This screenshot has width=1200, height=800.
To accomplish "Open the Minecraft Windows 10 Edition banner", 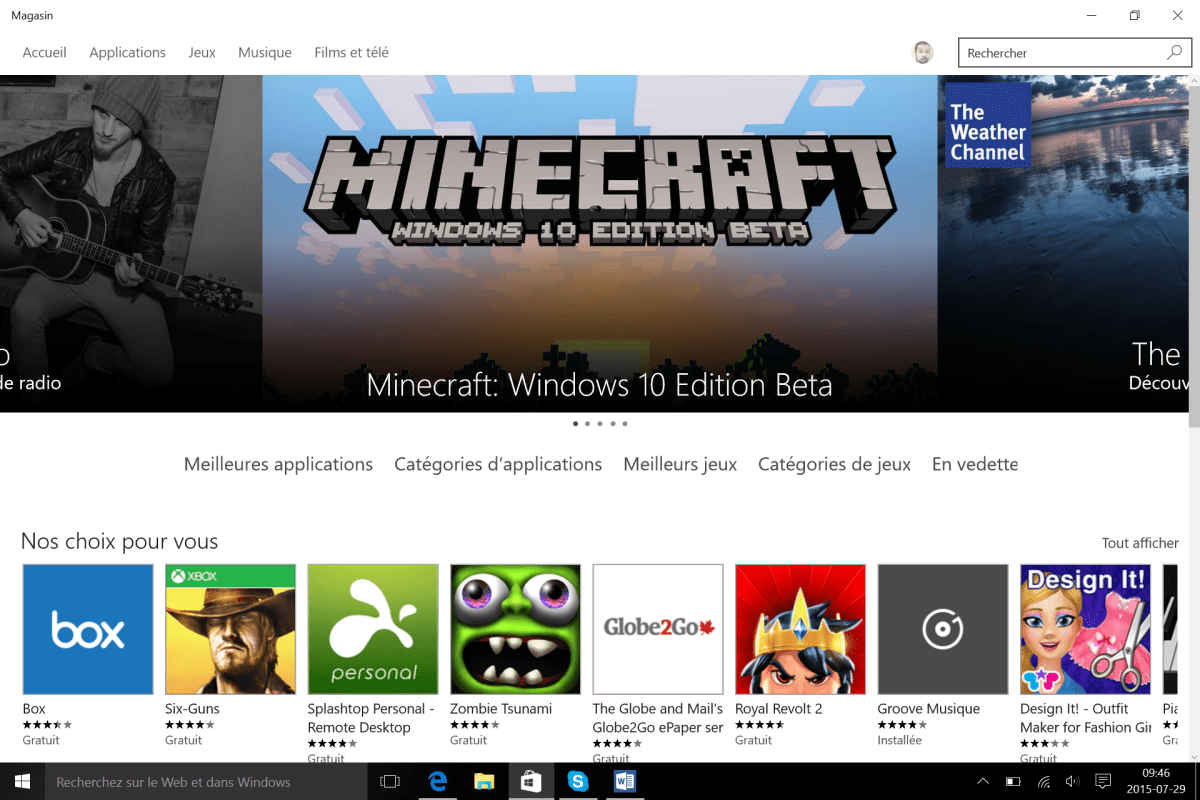I will tap(600, 243).
